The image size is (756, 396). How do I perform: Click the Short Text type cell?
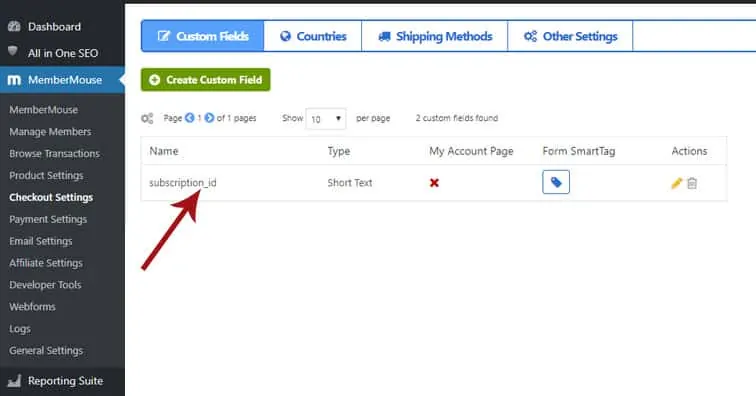(x=350, y=183)
